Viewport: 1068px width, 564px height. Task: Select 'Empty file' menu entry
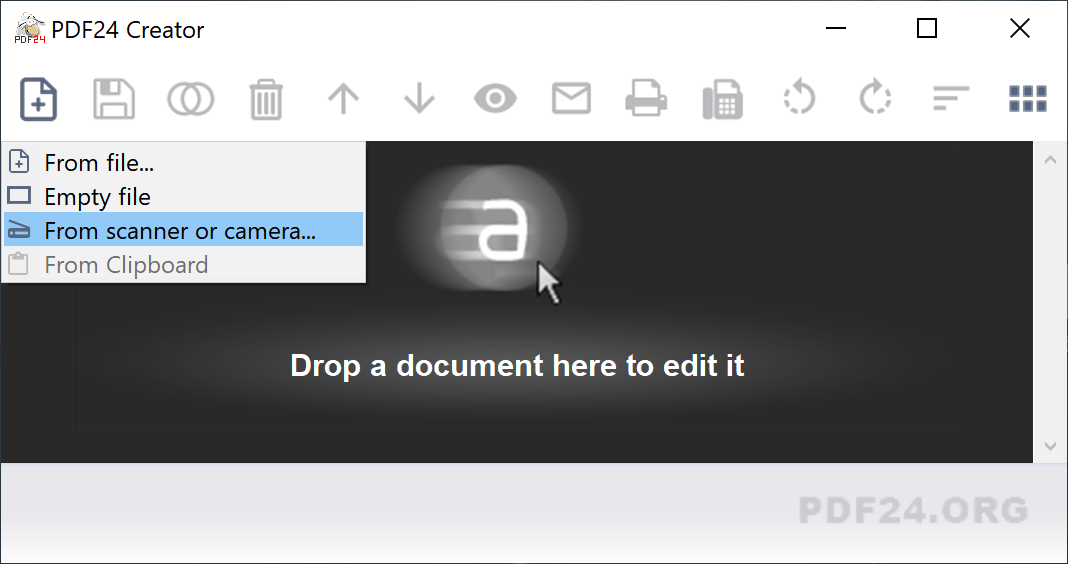click(x=97, y=197)
